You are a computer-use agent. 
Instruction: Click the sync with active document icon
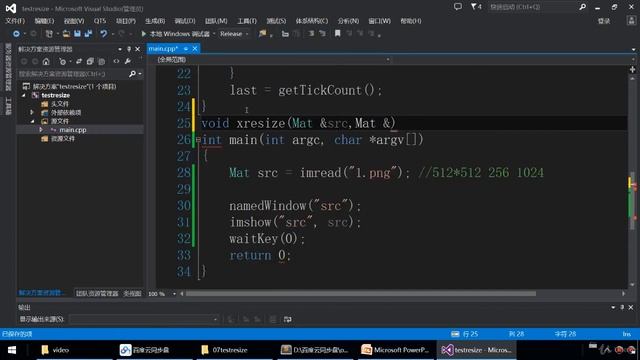coord(79,61)
